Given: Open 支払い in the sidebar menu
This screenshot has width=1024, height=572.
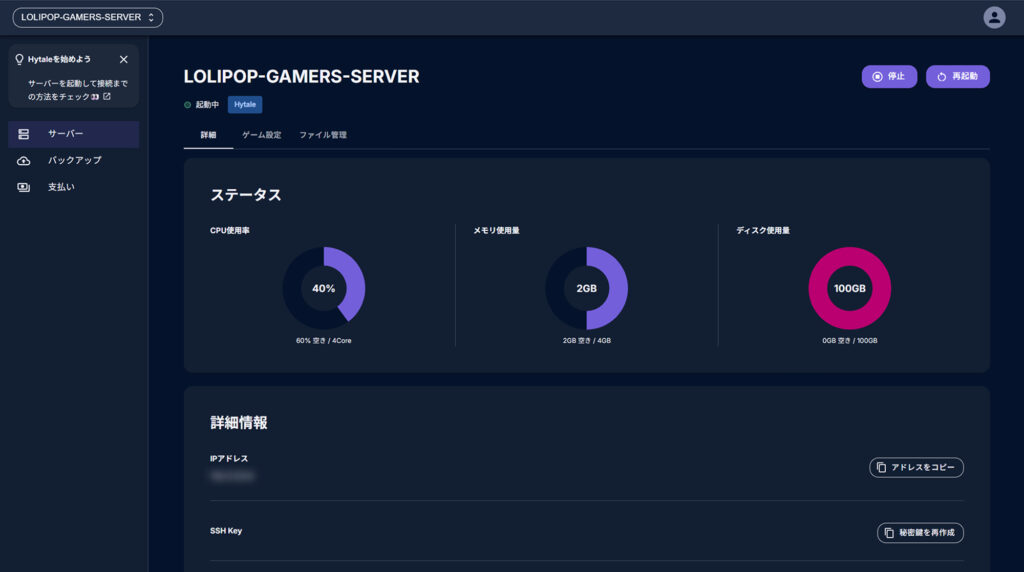Looking at the screenshot, I should pyautogui.click(x=61, y=187).
